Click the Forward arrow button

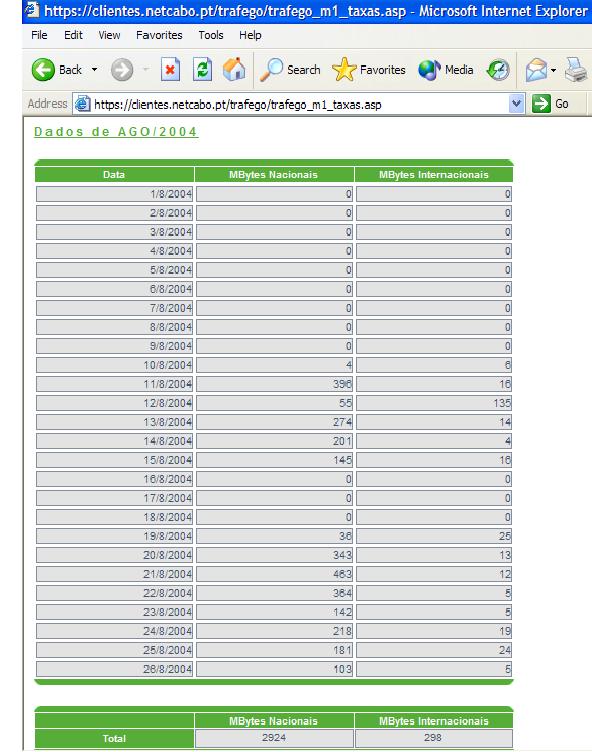click(x=122, y=70)
